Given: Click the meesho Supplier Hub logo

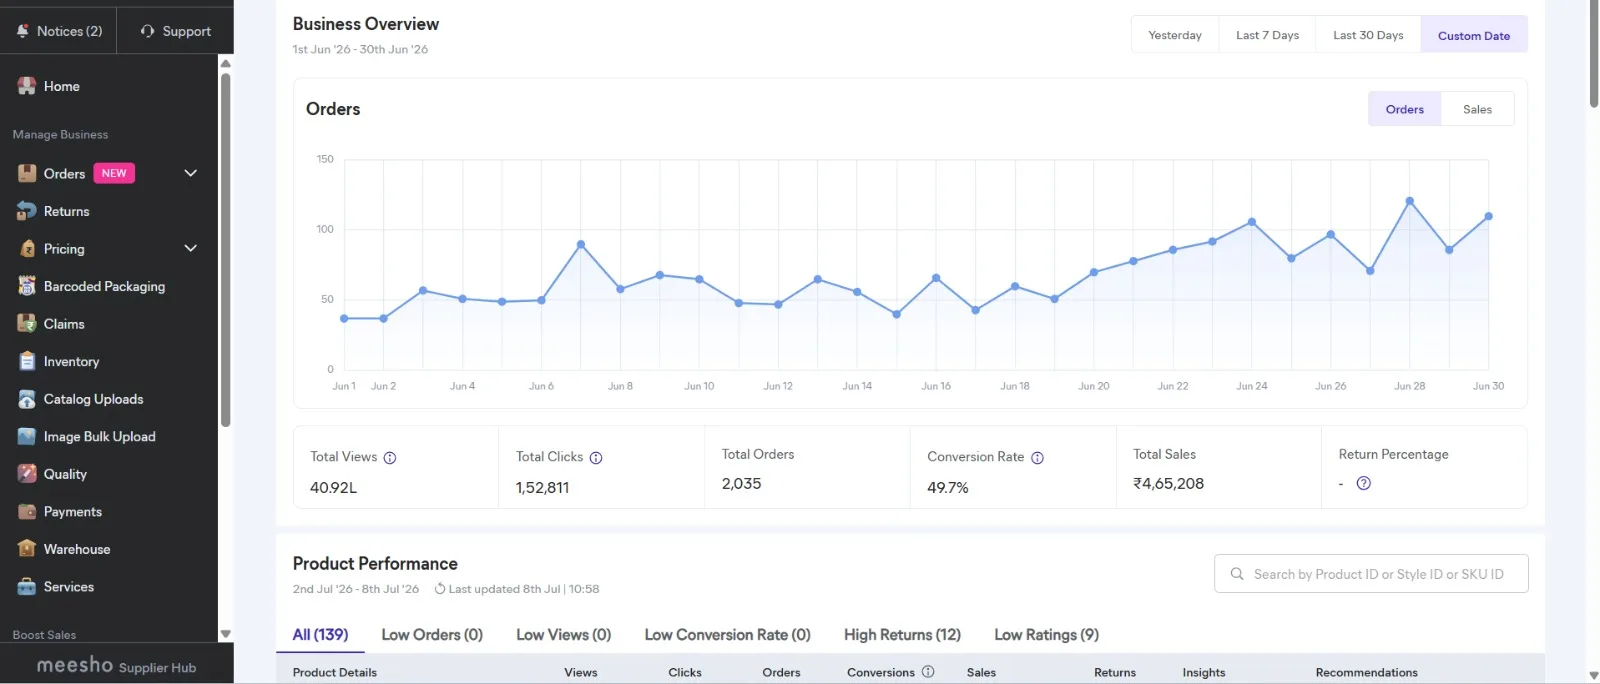Looking at the screenshot, I should pos(116,665).
